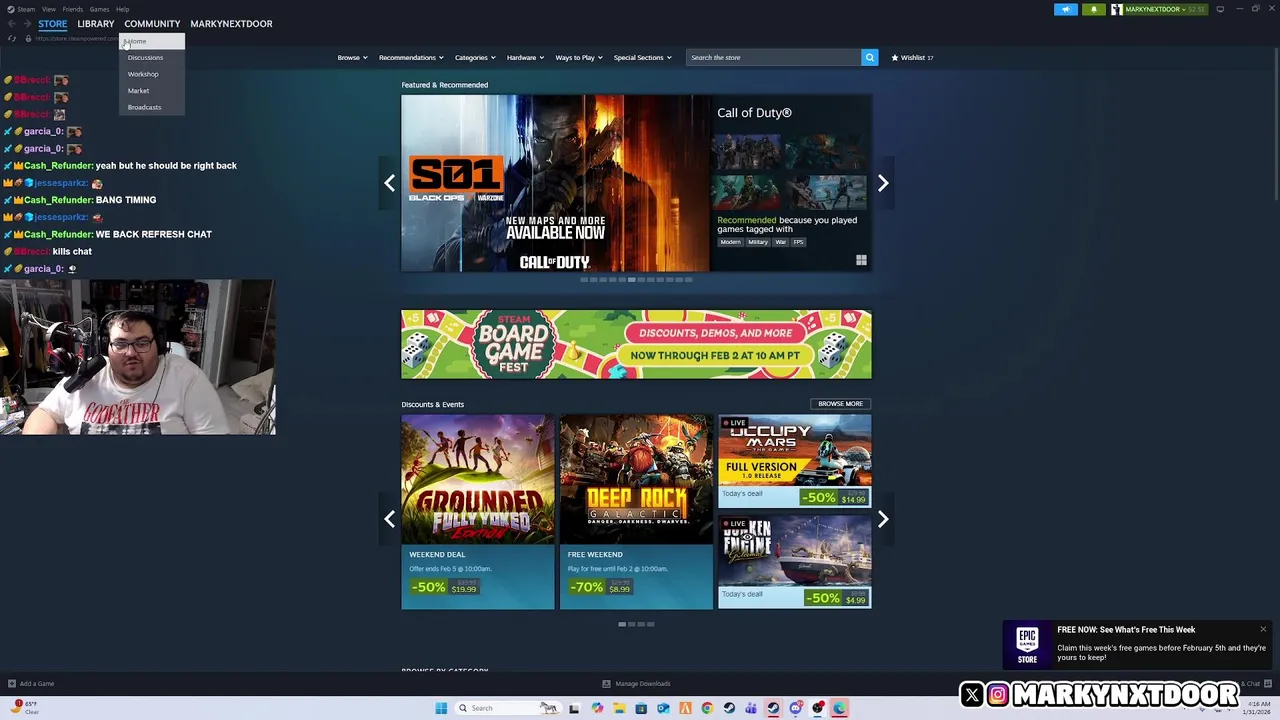The height and width of the screenshot is (720, 1280).
Task: Click the Add a Game plus icon
Action: point(12,684)
